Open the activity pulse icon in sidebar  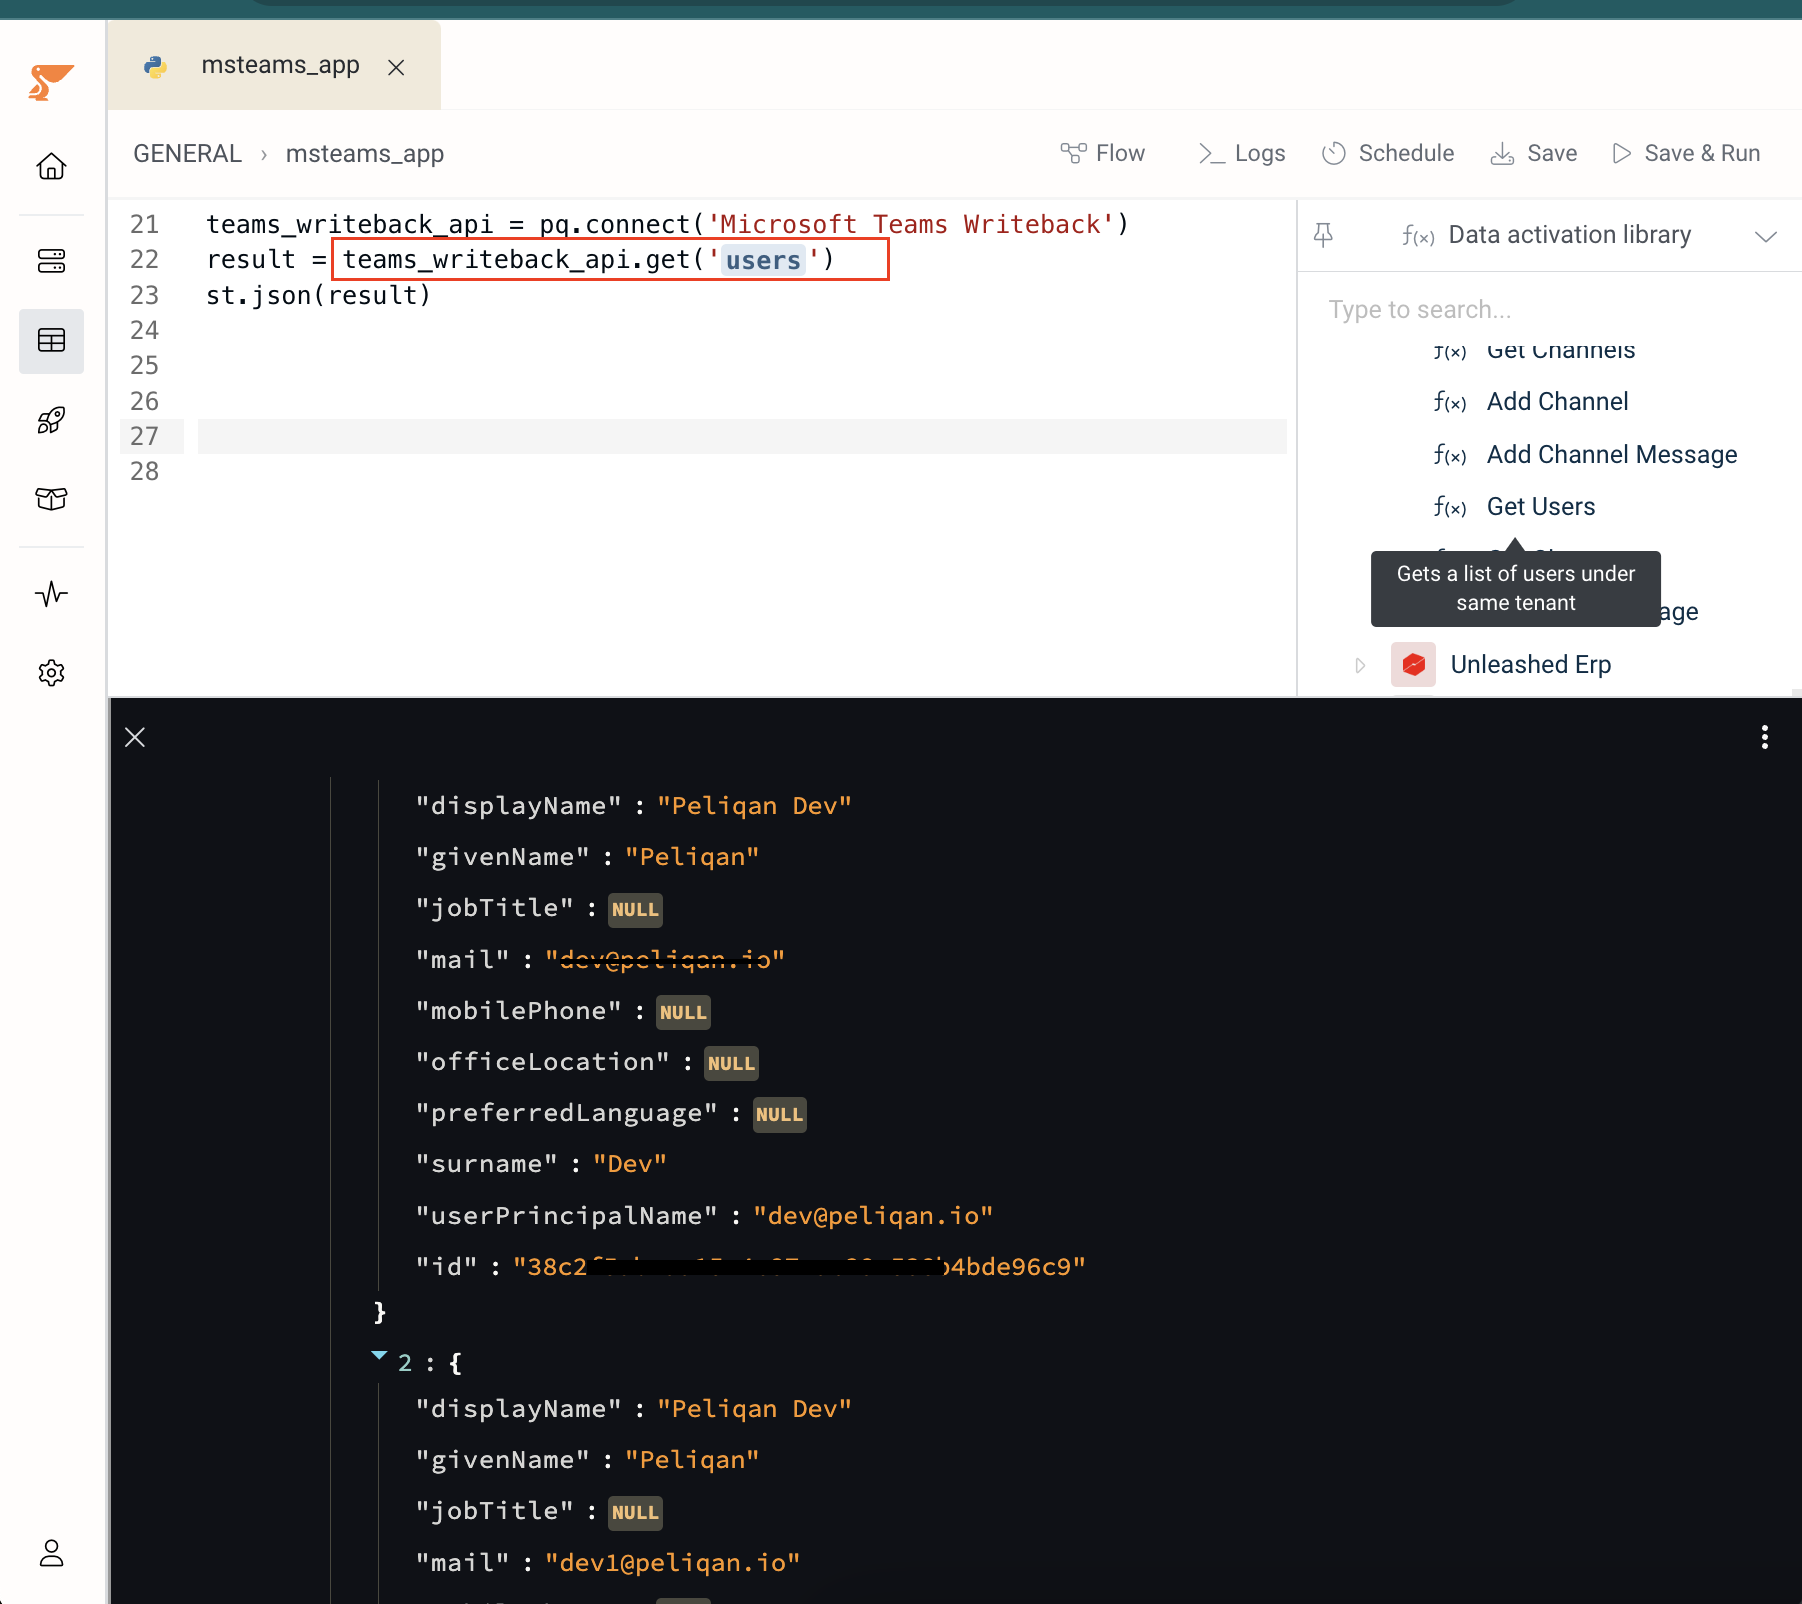51,594
